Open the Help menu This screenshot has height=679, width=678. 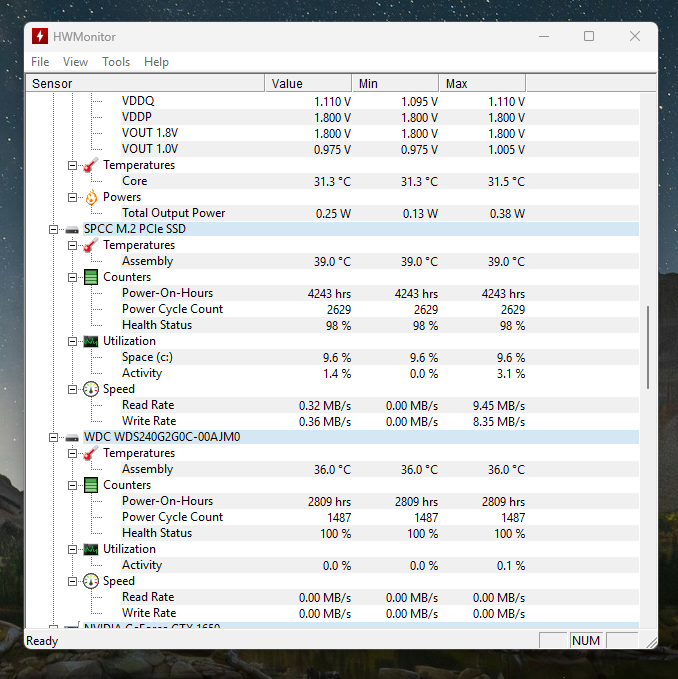click(x=156, y=62)
